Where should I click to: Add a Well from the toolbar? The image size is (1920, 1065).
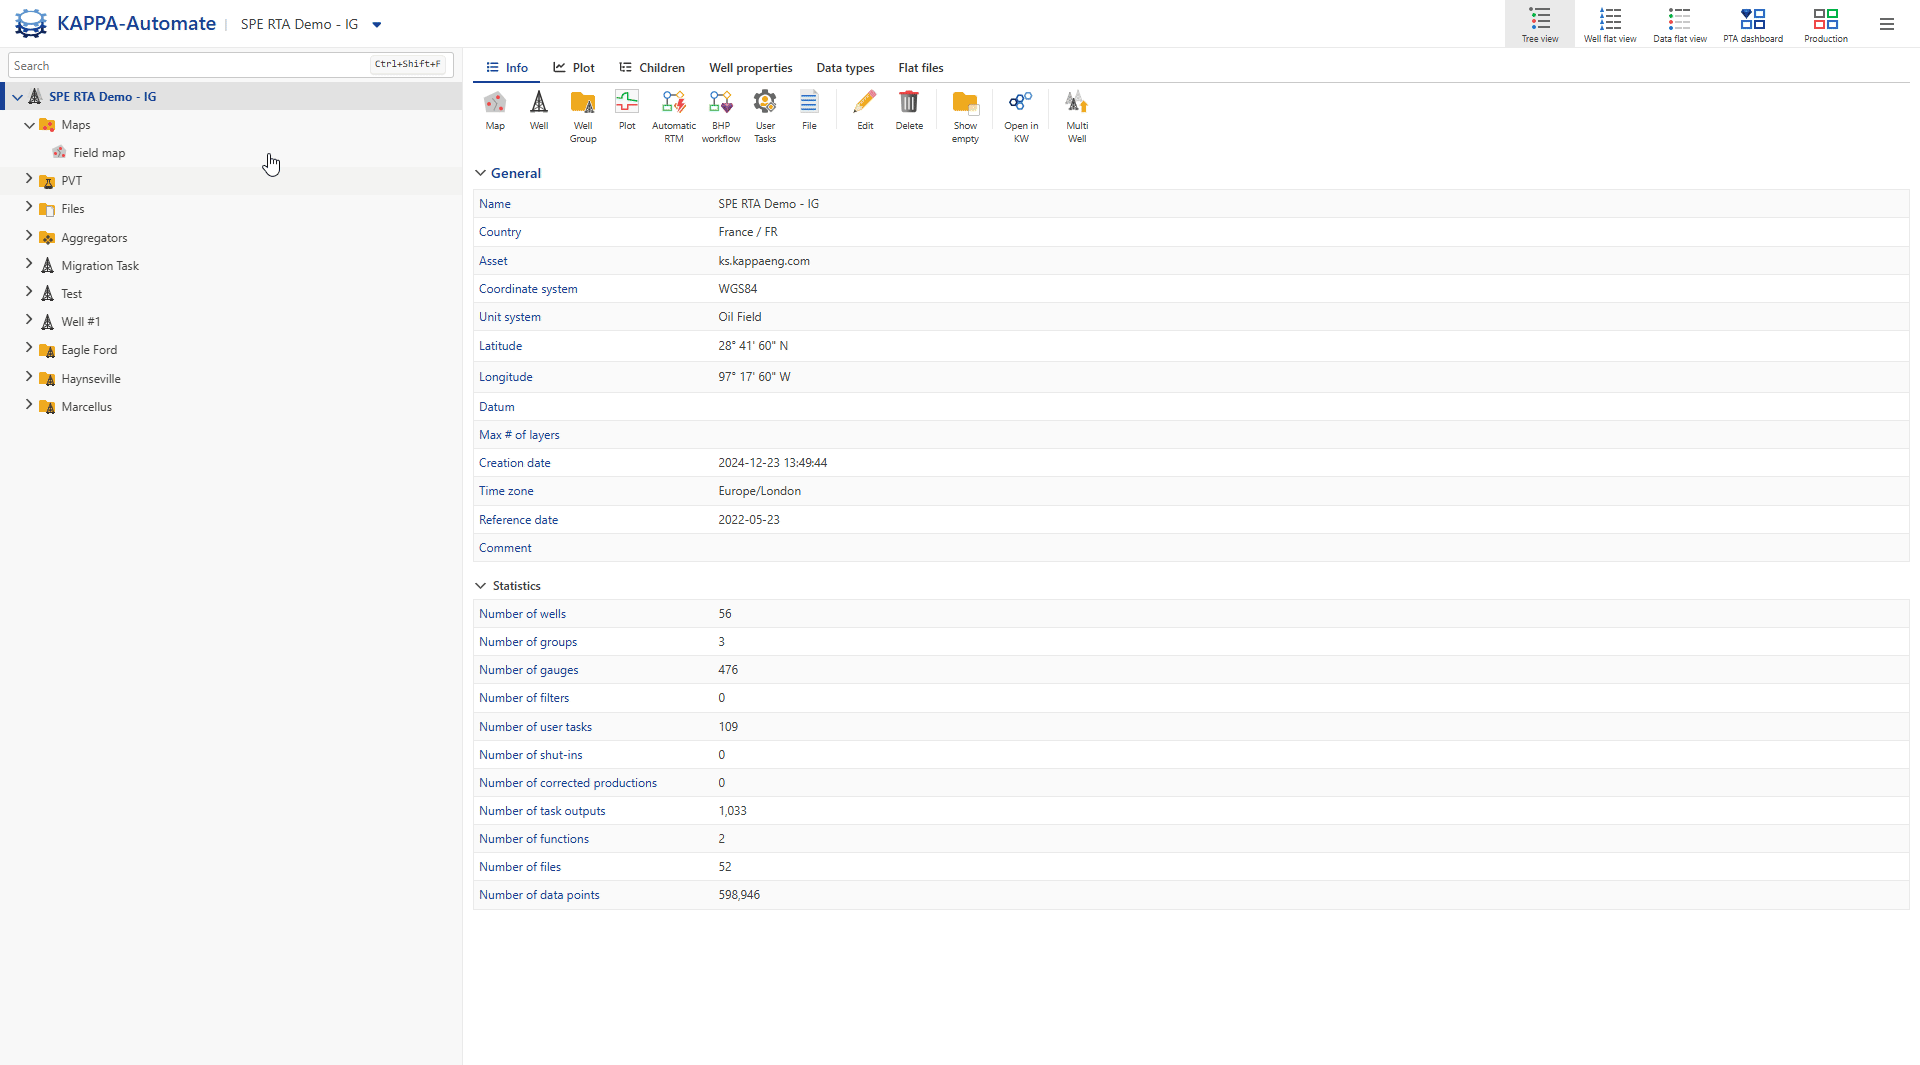pyautogui.click(x=539, y=102)
